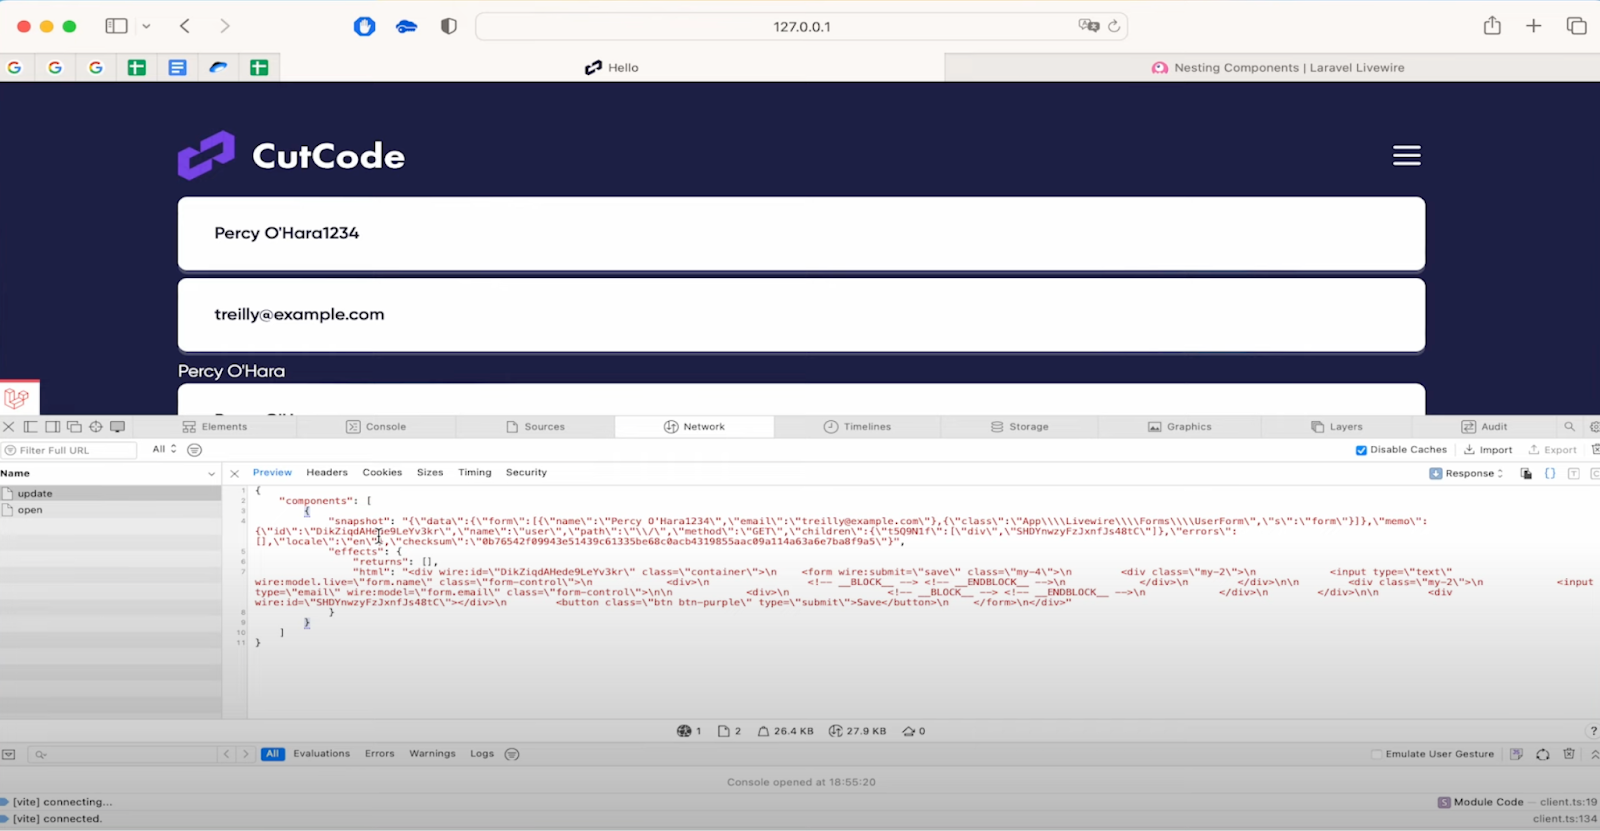Screen dimensions: 1600x831
Task: Click the Export button
Action: tap(1552, 450)
